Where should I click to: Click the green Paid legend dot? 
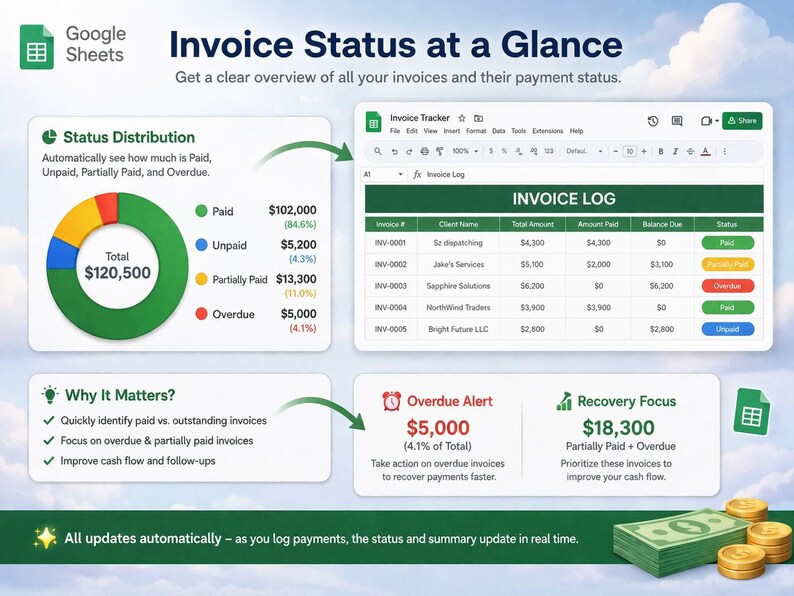pyautogui.click(x=201, y=211)
